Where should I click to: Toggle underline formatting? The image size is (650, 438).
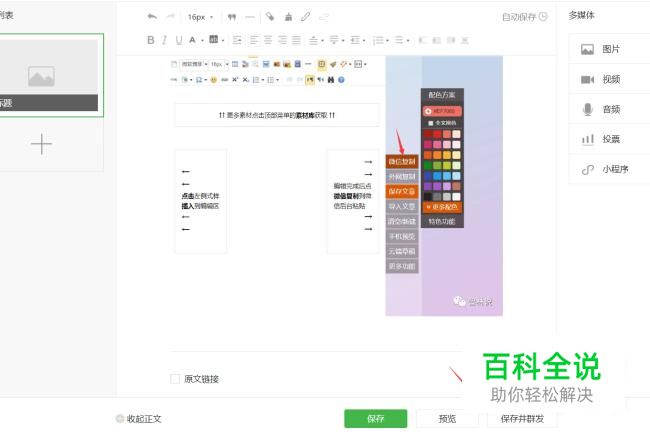179,40
